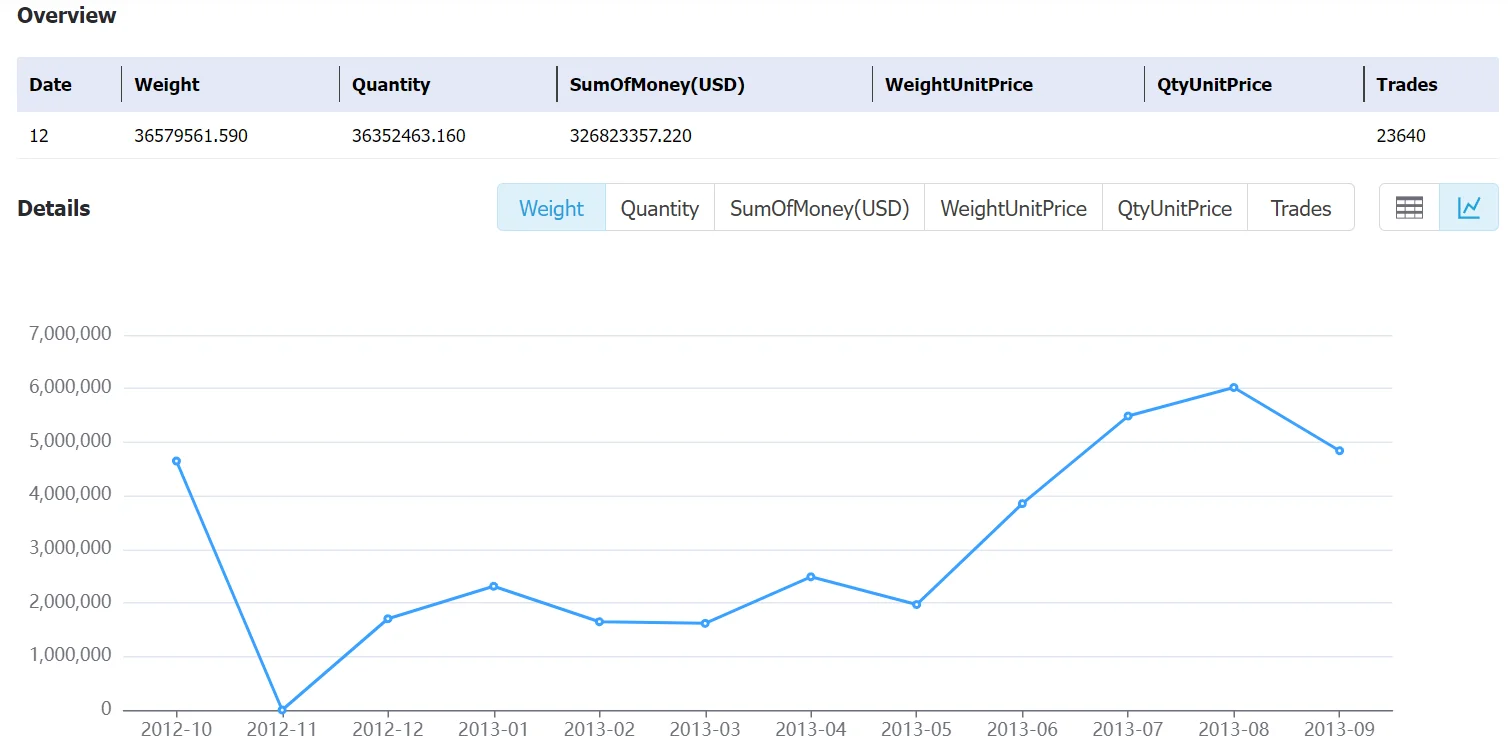Click the 2012-11 zero data point
Screen dimensions: 1508x756
click(282, 710)
